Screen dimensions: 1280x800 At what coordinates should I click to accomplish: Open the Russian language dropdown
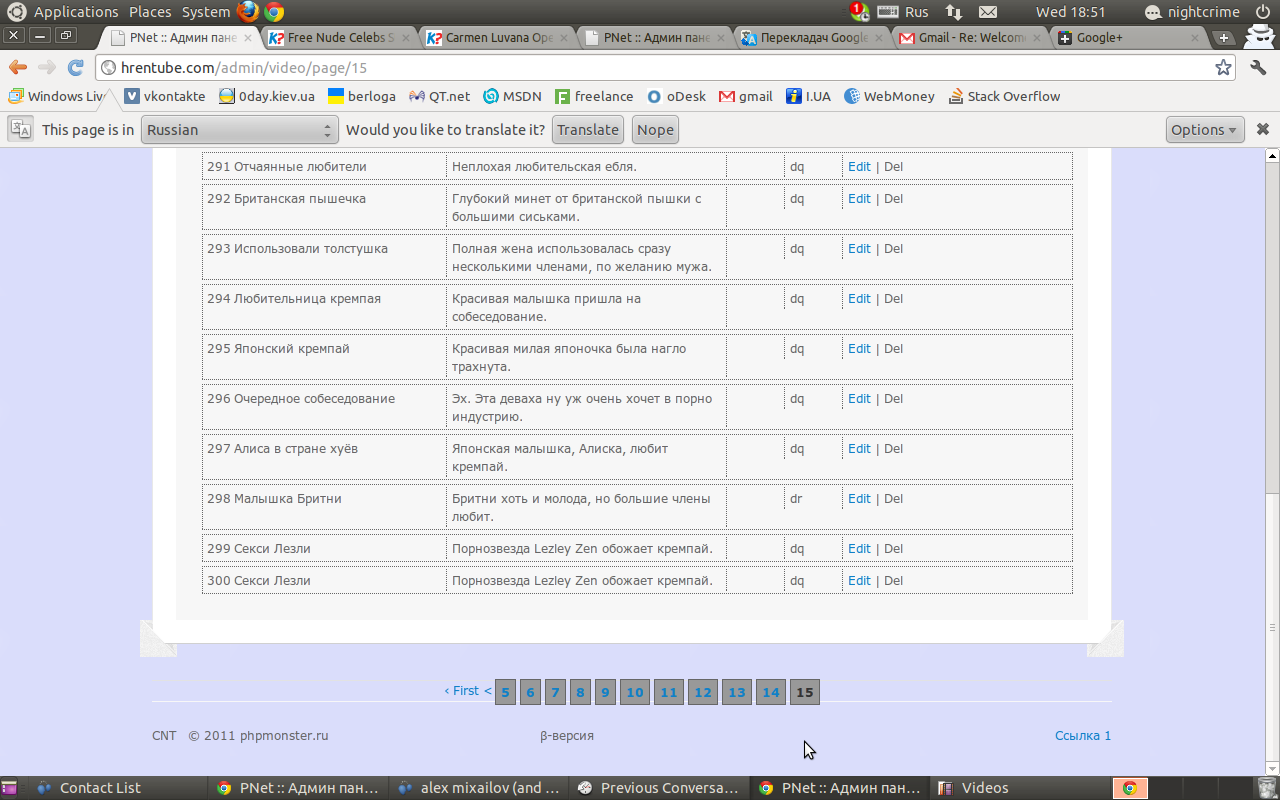click(239, 130)
